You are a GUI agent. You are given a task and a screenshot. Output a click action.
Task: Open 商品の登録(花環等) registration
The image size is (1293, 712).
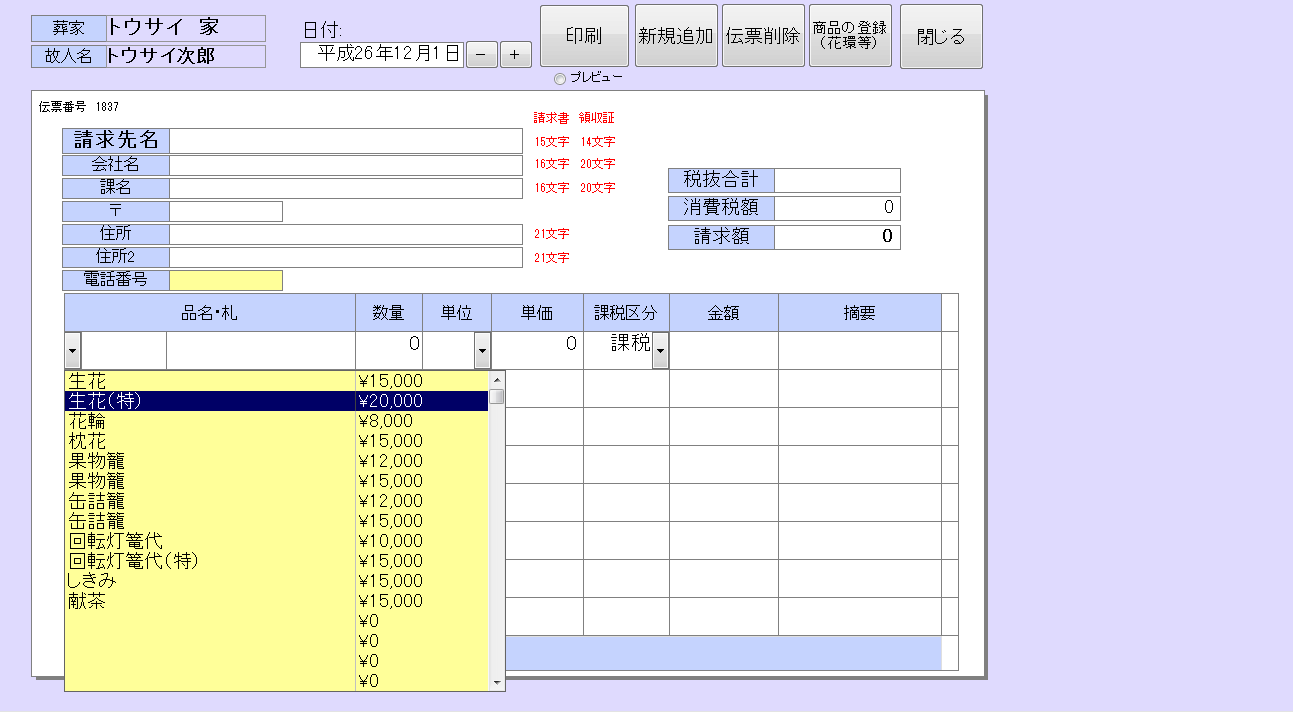click(850, 37)
